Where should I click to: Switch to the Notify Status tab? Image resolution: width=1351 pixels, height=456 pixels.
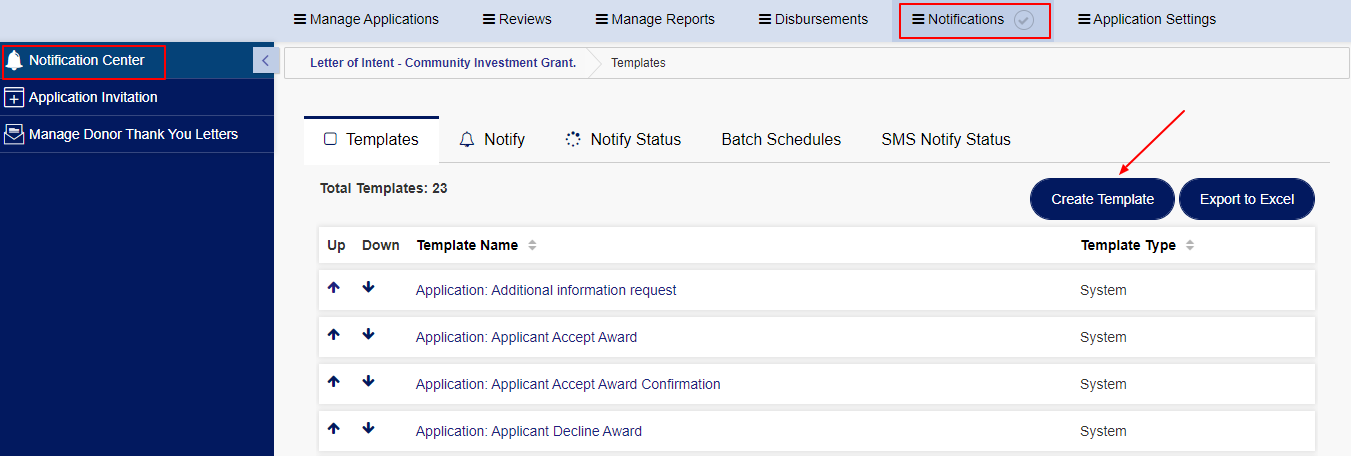tap(623, 140)
